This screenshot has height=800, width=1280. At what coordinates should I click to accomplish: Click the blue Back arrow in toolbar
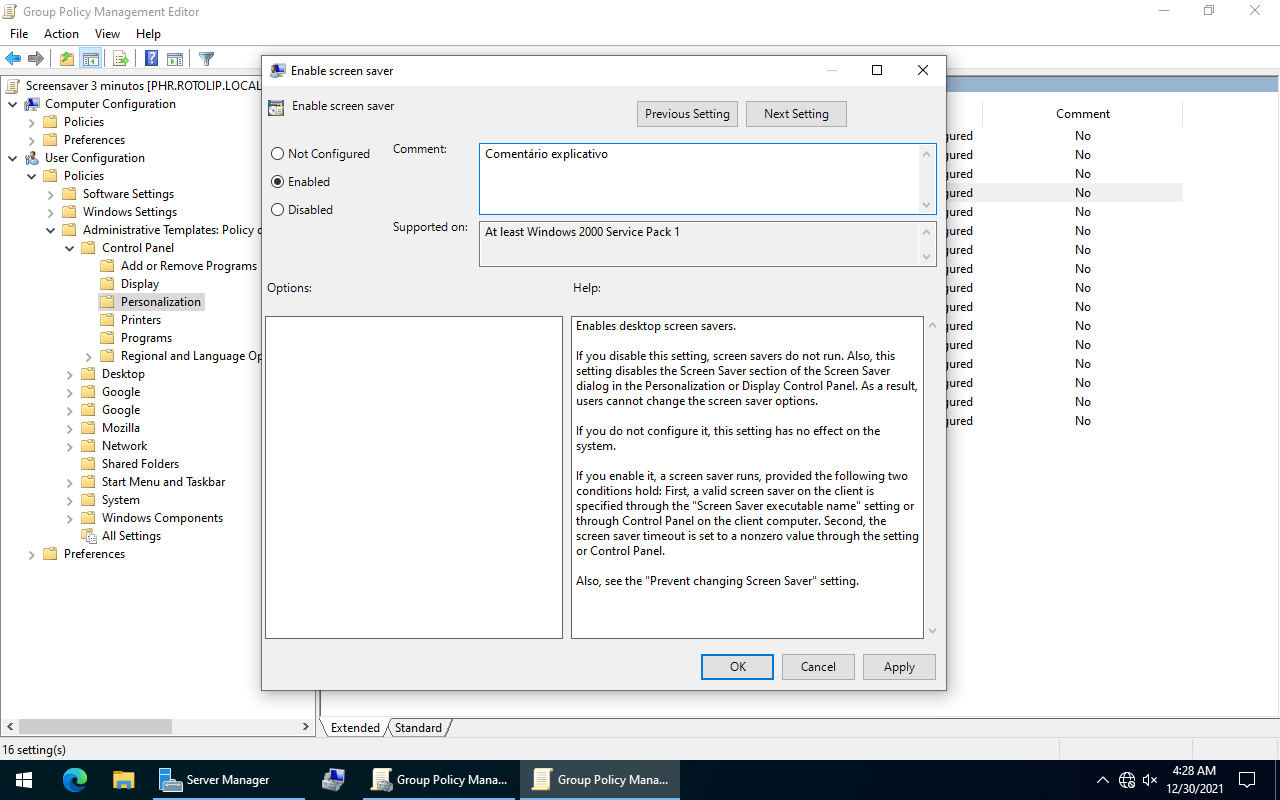pos(13,59)
